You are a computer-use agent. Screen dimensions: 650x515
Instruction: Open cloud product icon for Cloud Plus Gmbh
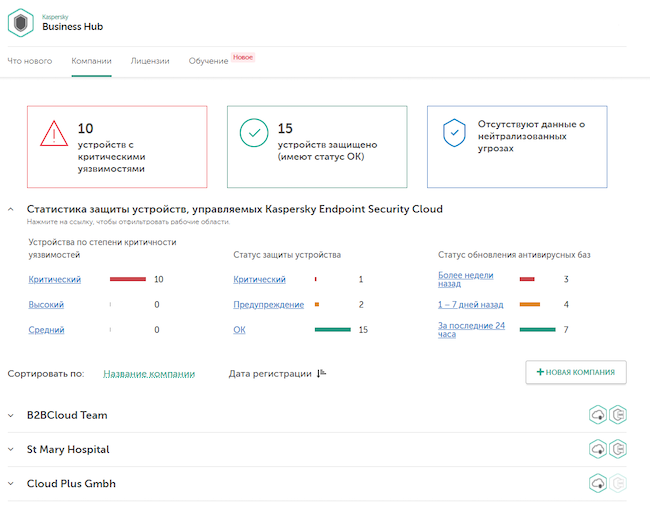click(598, 483)
